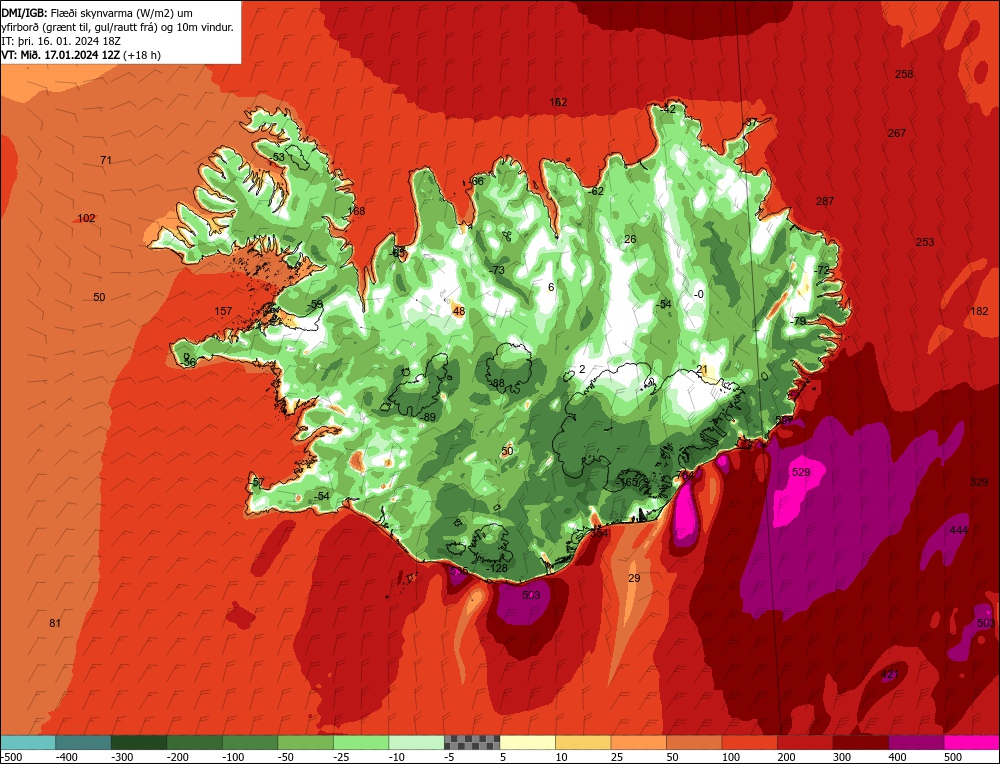Click the value 168 in Húnaflói bay
The image size is (1000, 764).
click(x=356, y=211)
